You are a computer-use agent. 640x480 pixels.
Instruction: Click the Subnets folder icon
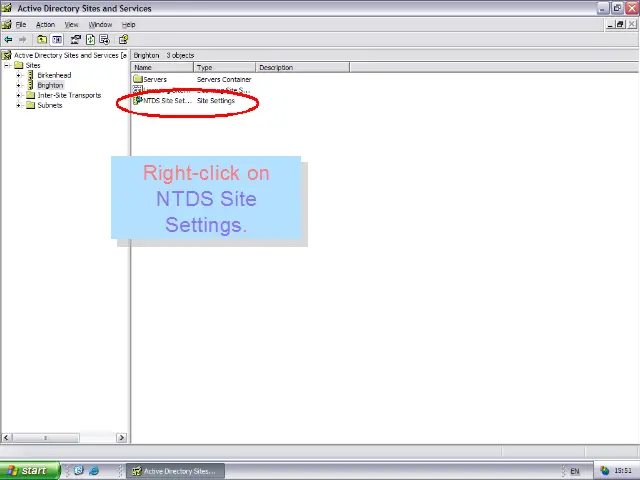click(31, 105)
